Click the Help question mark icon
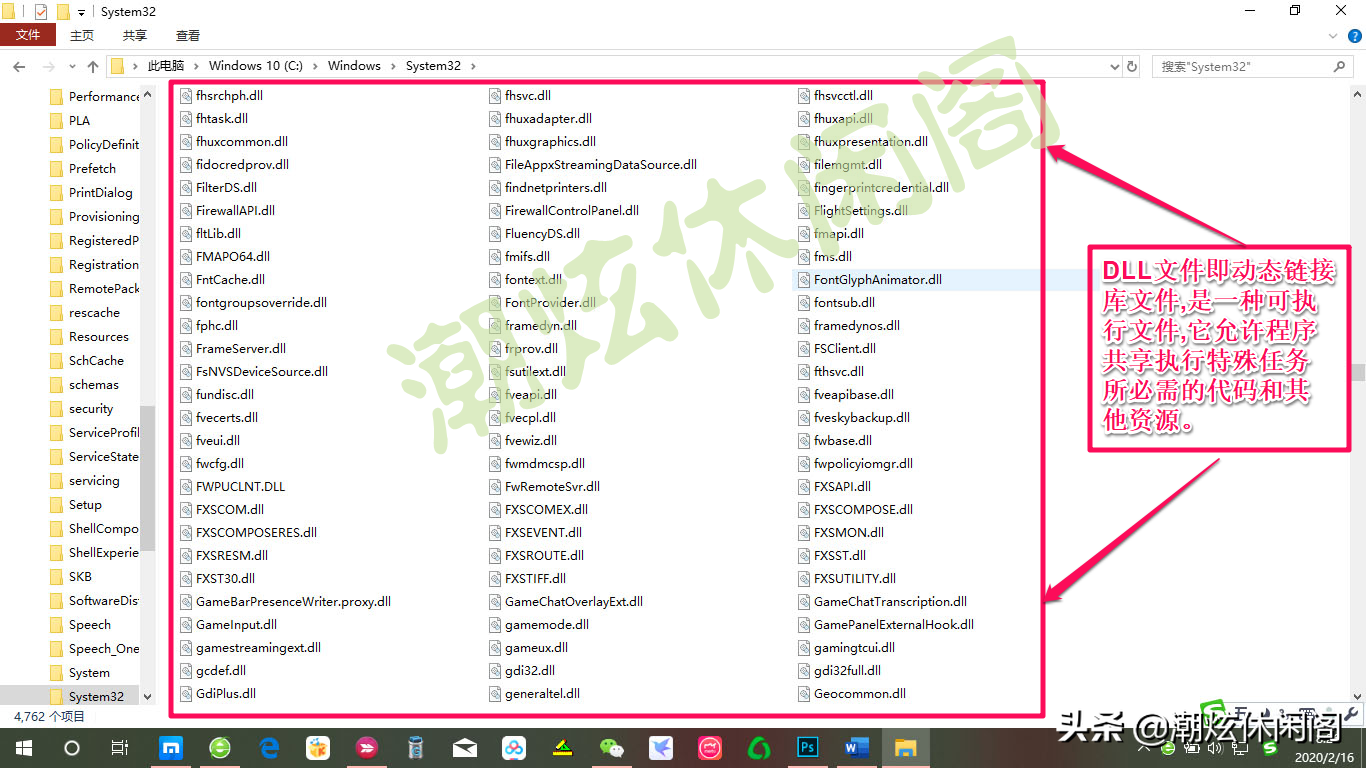 tap(1354, 35)
